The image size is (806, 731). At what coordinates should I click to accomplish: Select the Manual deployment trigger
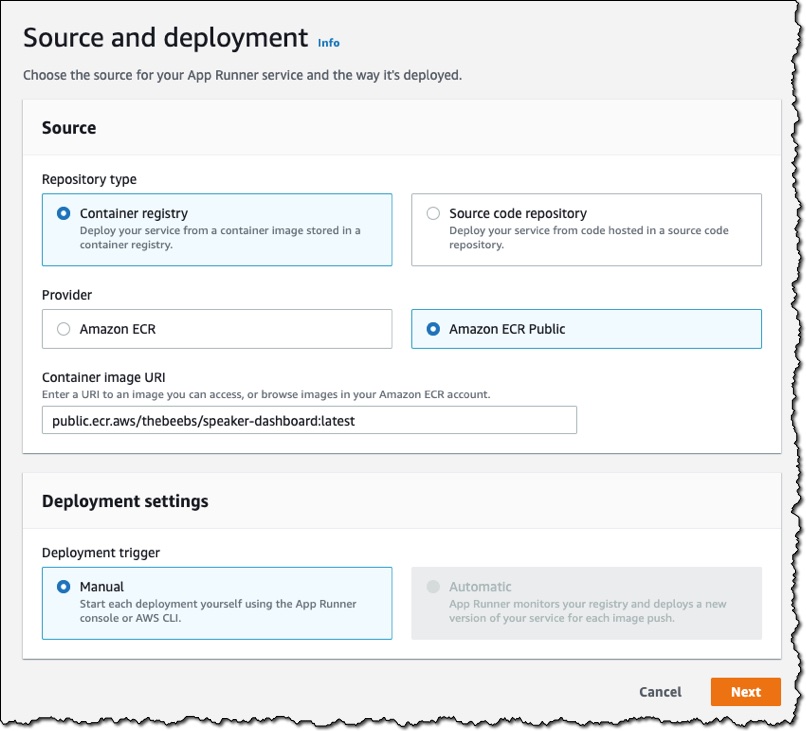[x=64, y=587]
